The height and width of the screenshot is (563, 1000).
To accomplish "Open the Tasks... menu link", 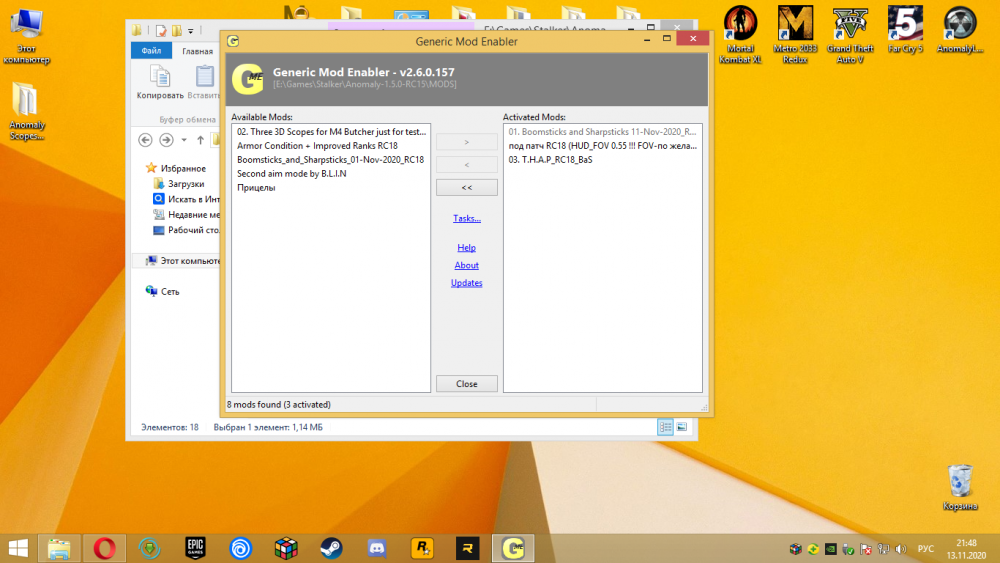I will coord(466,218).
